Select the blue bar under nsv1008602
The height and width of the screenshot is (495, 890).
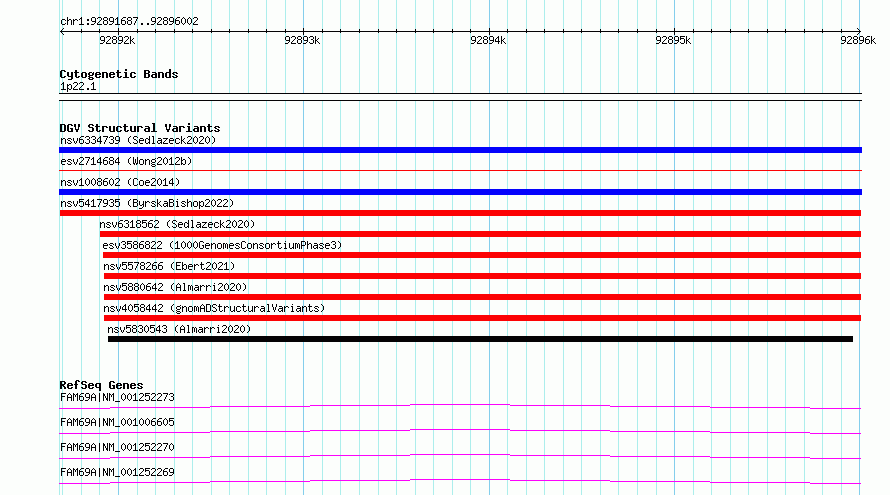(x=460, y=192)
